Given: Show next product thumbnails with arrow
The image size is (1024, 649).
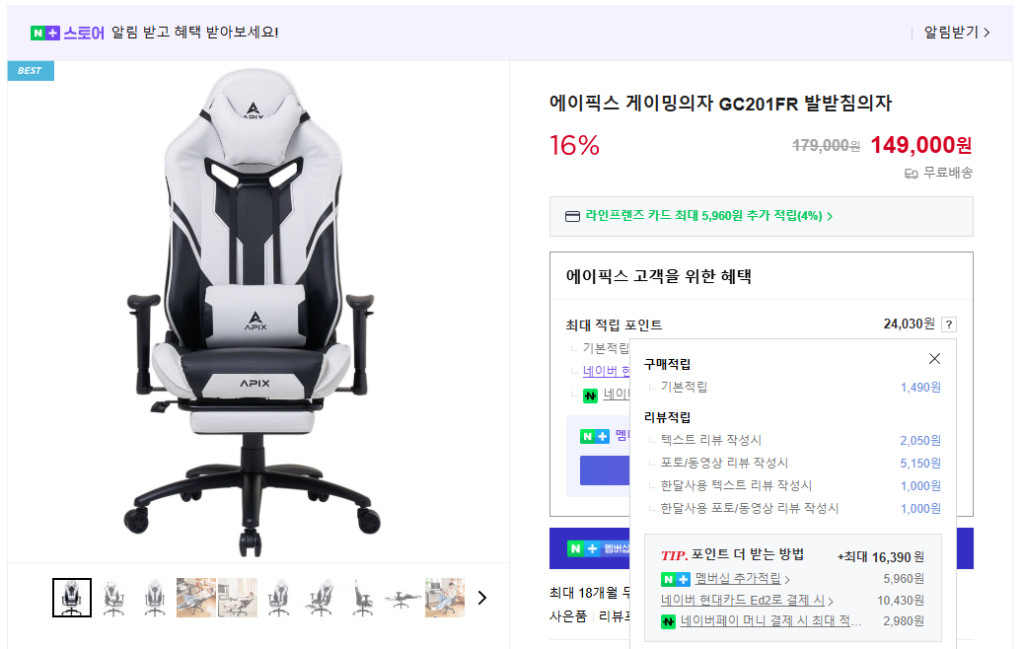Looking at the screenshot, I should pyautogui.click(x=482, y=597).
